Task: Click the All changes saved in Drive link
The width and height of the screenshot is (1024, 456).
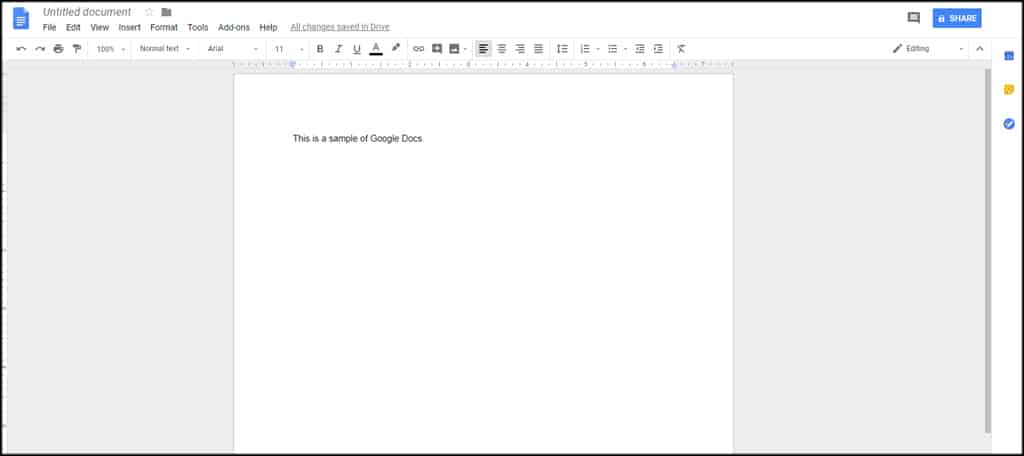Action: (x=340, y=27)
